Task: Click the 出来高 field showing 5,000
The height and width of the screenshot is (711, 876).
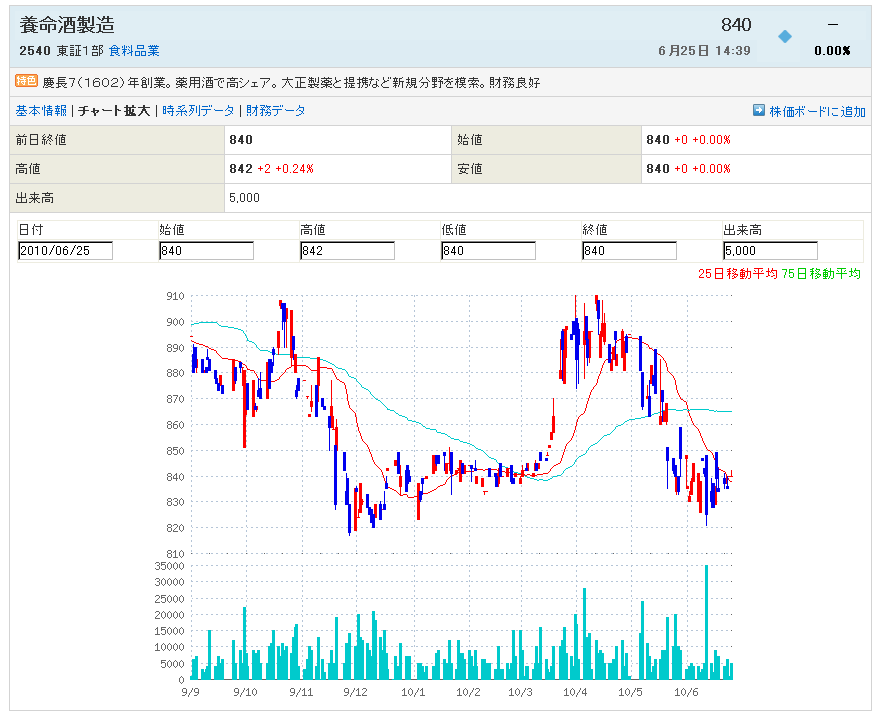Action: coord(770,251)
